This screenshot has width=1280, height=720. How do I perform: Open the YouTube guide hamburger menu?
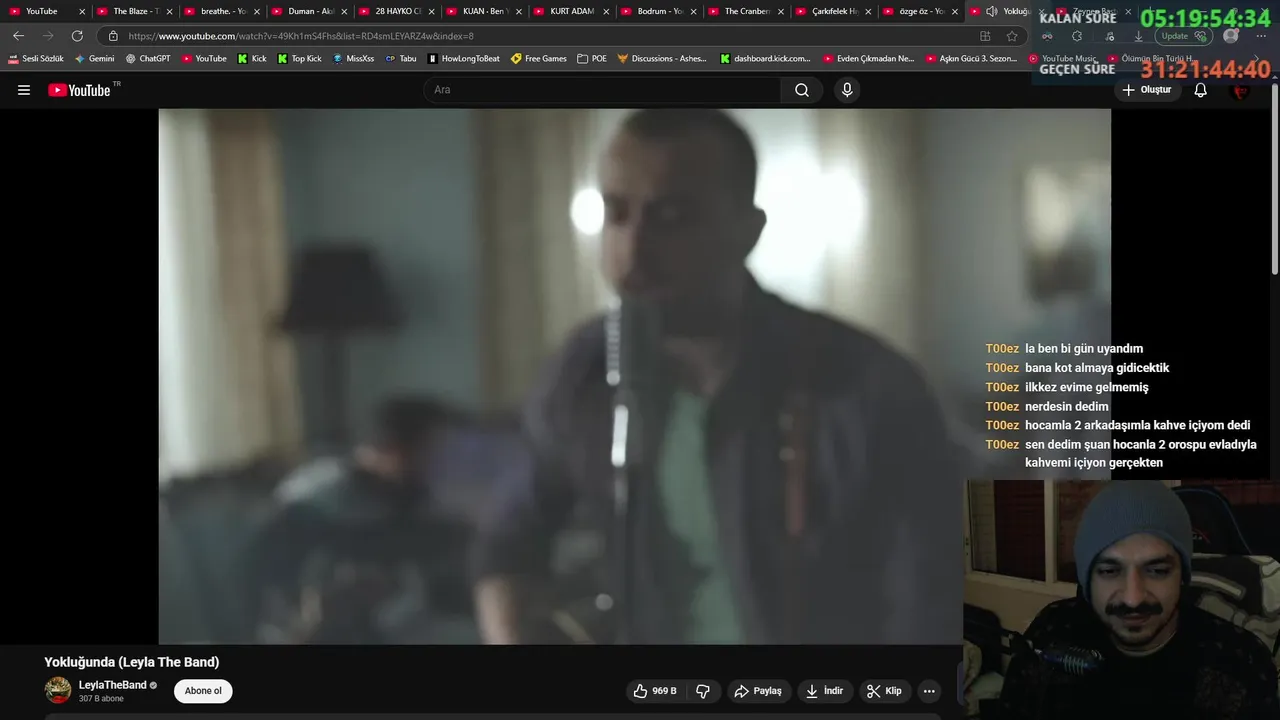click(24, 90)
